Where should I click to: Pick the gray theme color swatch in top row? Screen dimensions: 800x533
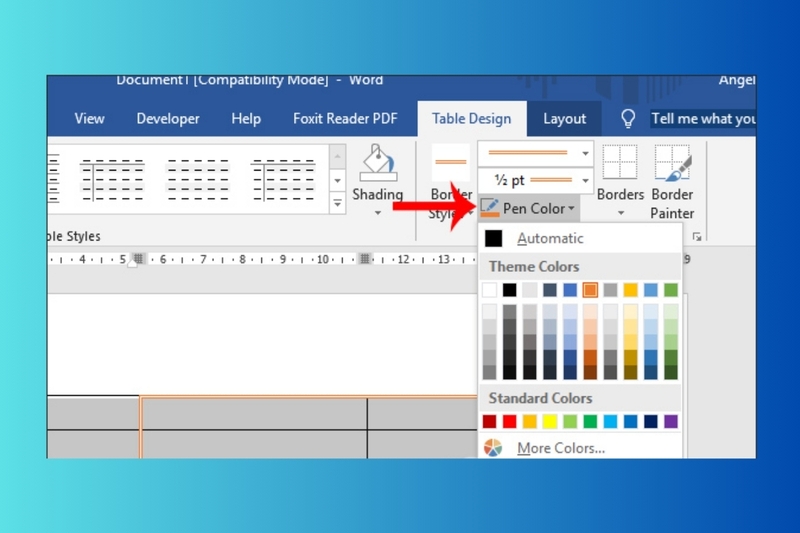click(610, 290)
